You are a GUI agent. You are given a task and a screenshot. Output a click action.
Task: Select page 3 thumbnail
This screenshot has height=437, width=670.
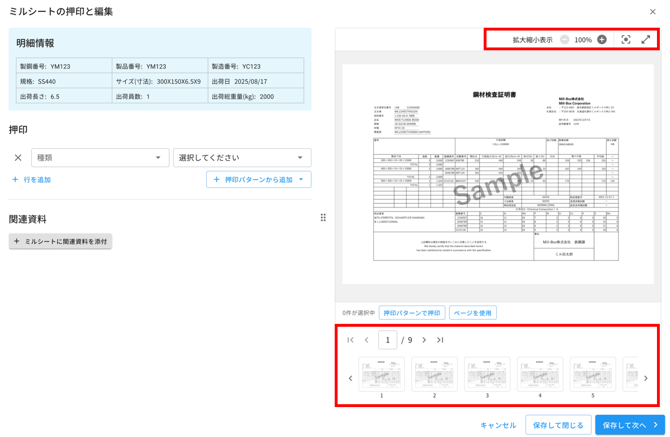487,375
